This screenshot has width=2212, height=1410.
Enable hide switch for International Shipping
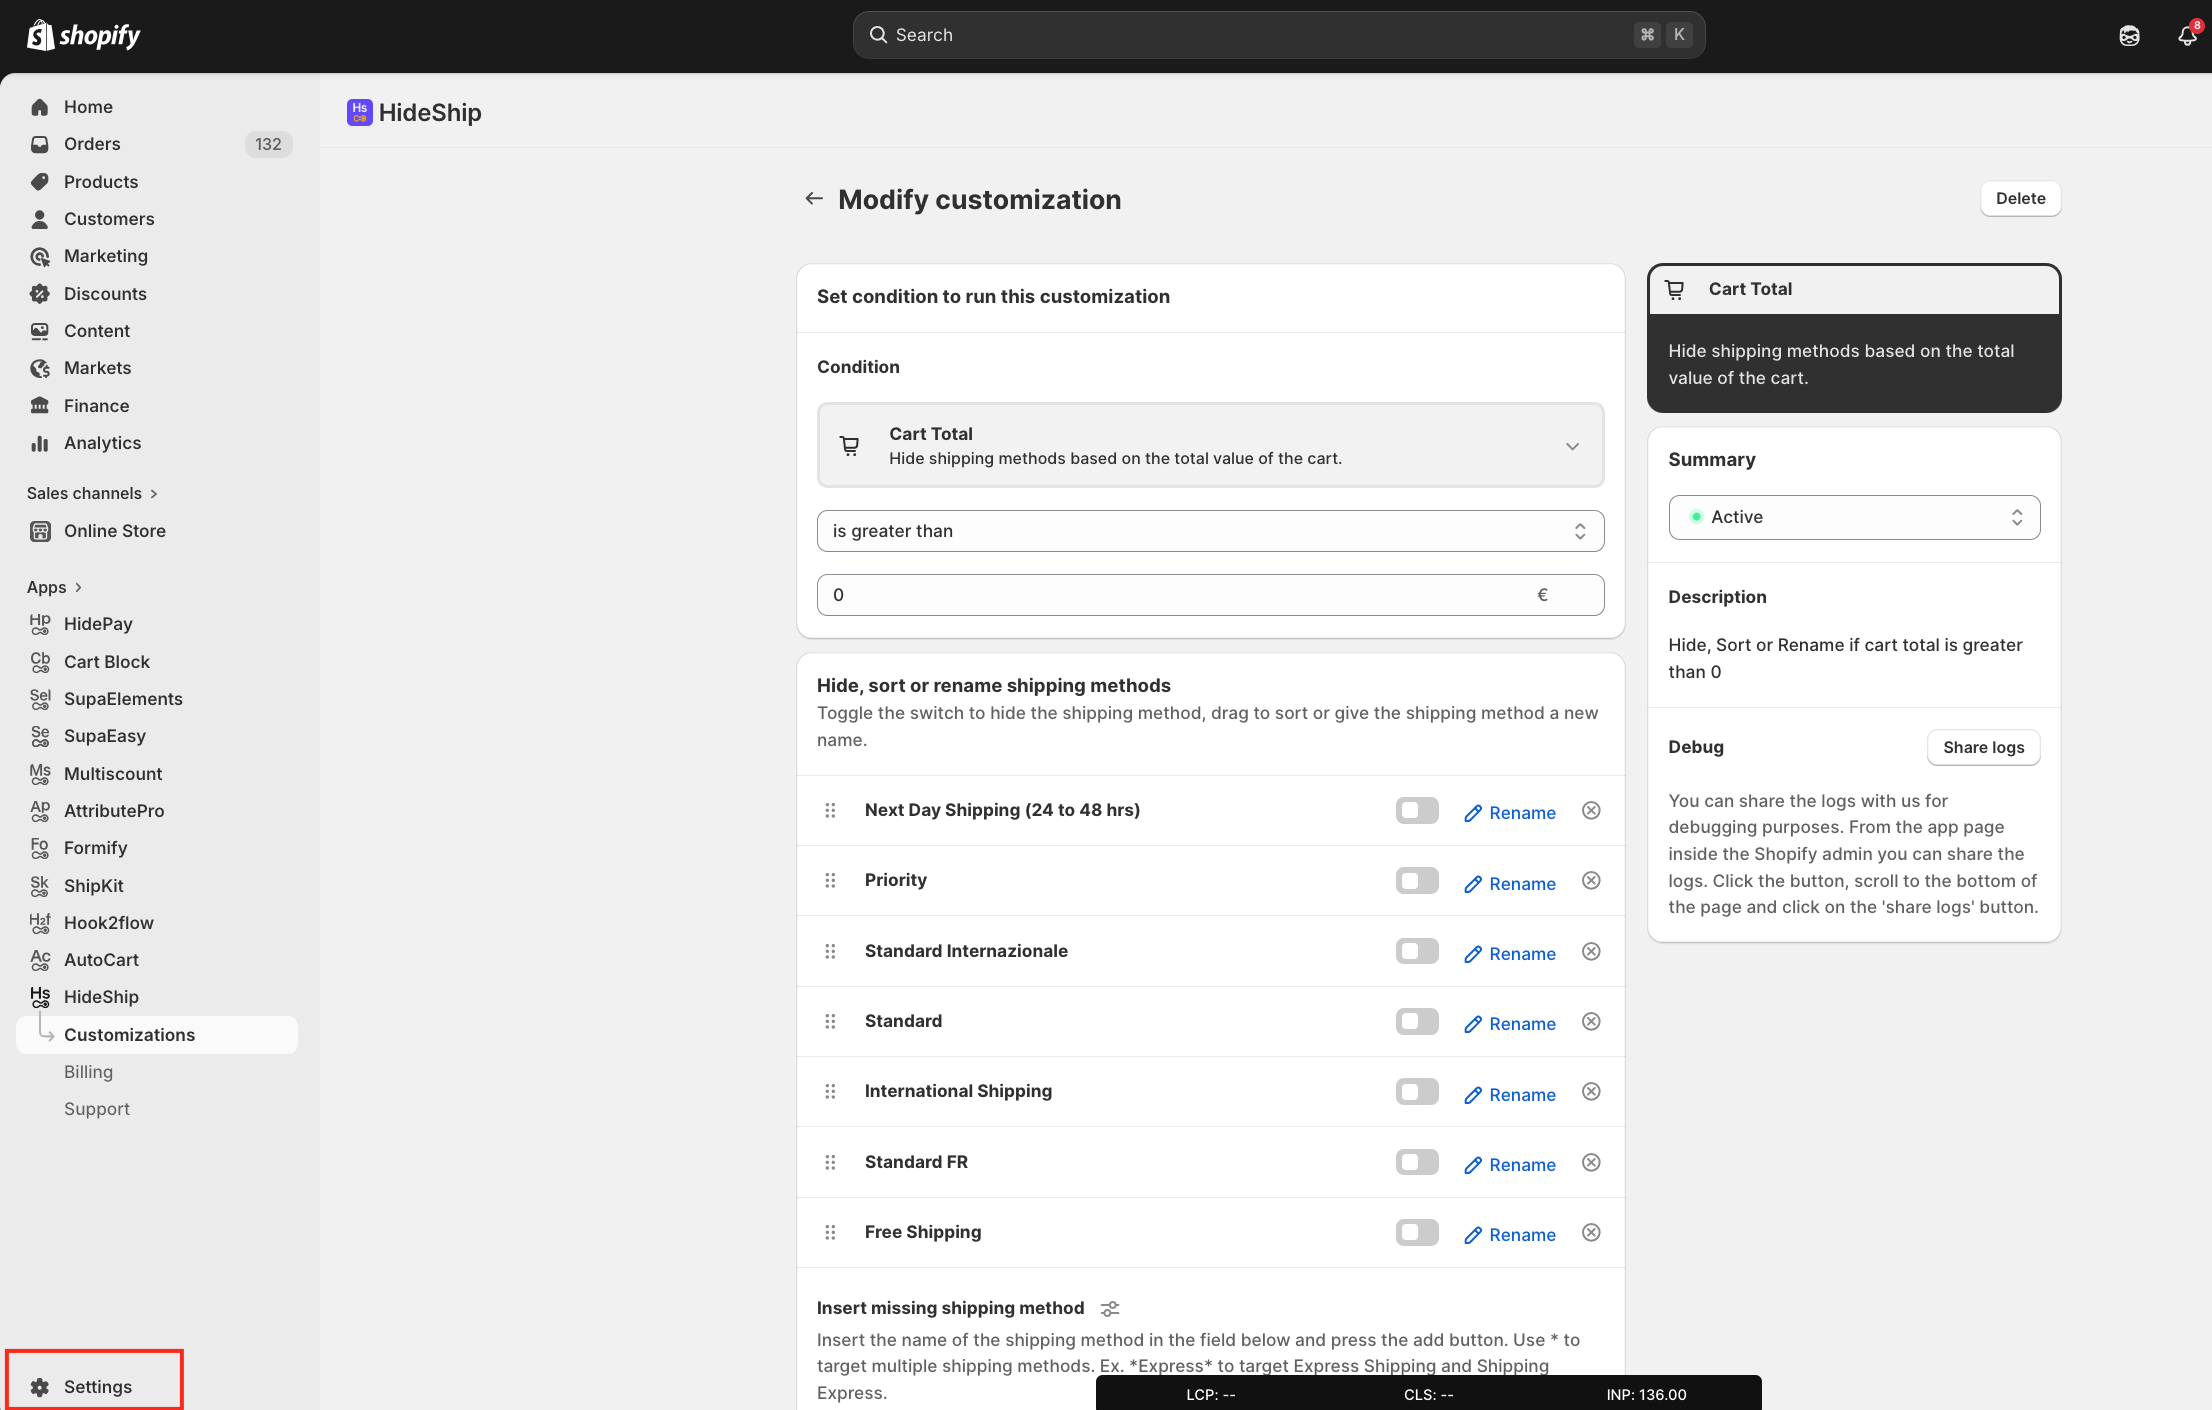[1416, 1092]
